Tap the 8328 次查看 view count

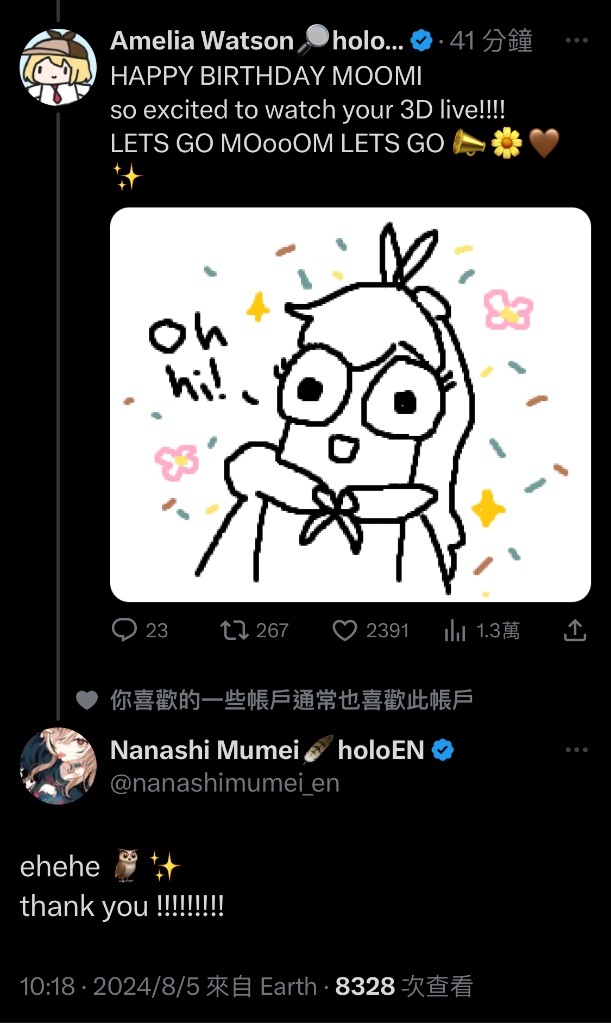pyautogui.click(x=404, y=986)
